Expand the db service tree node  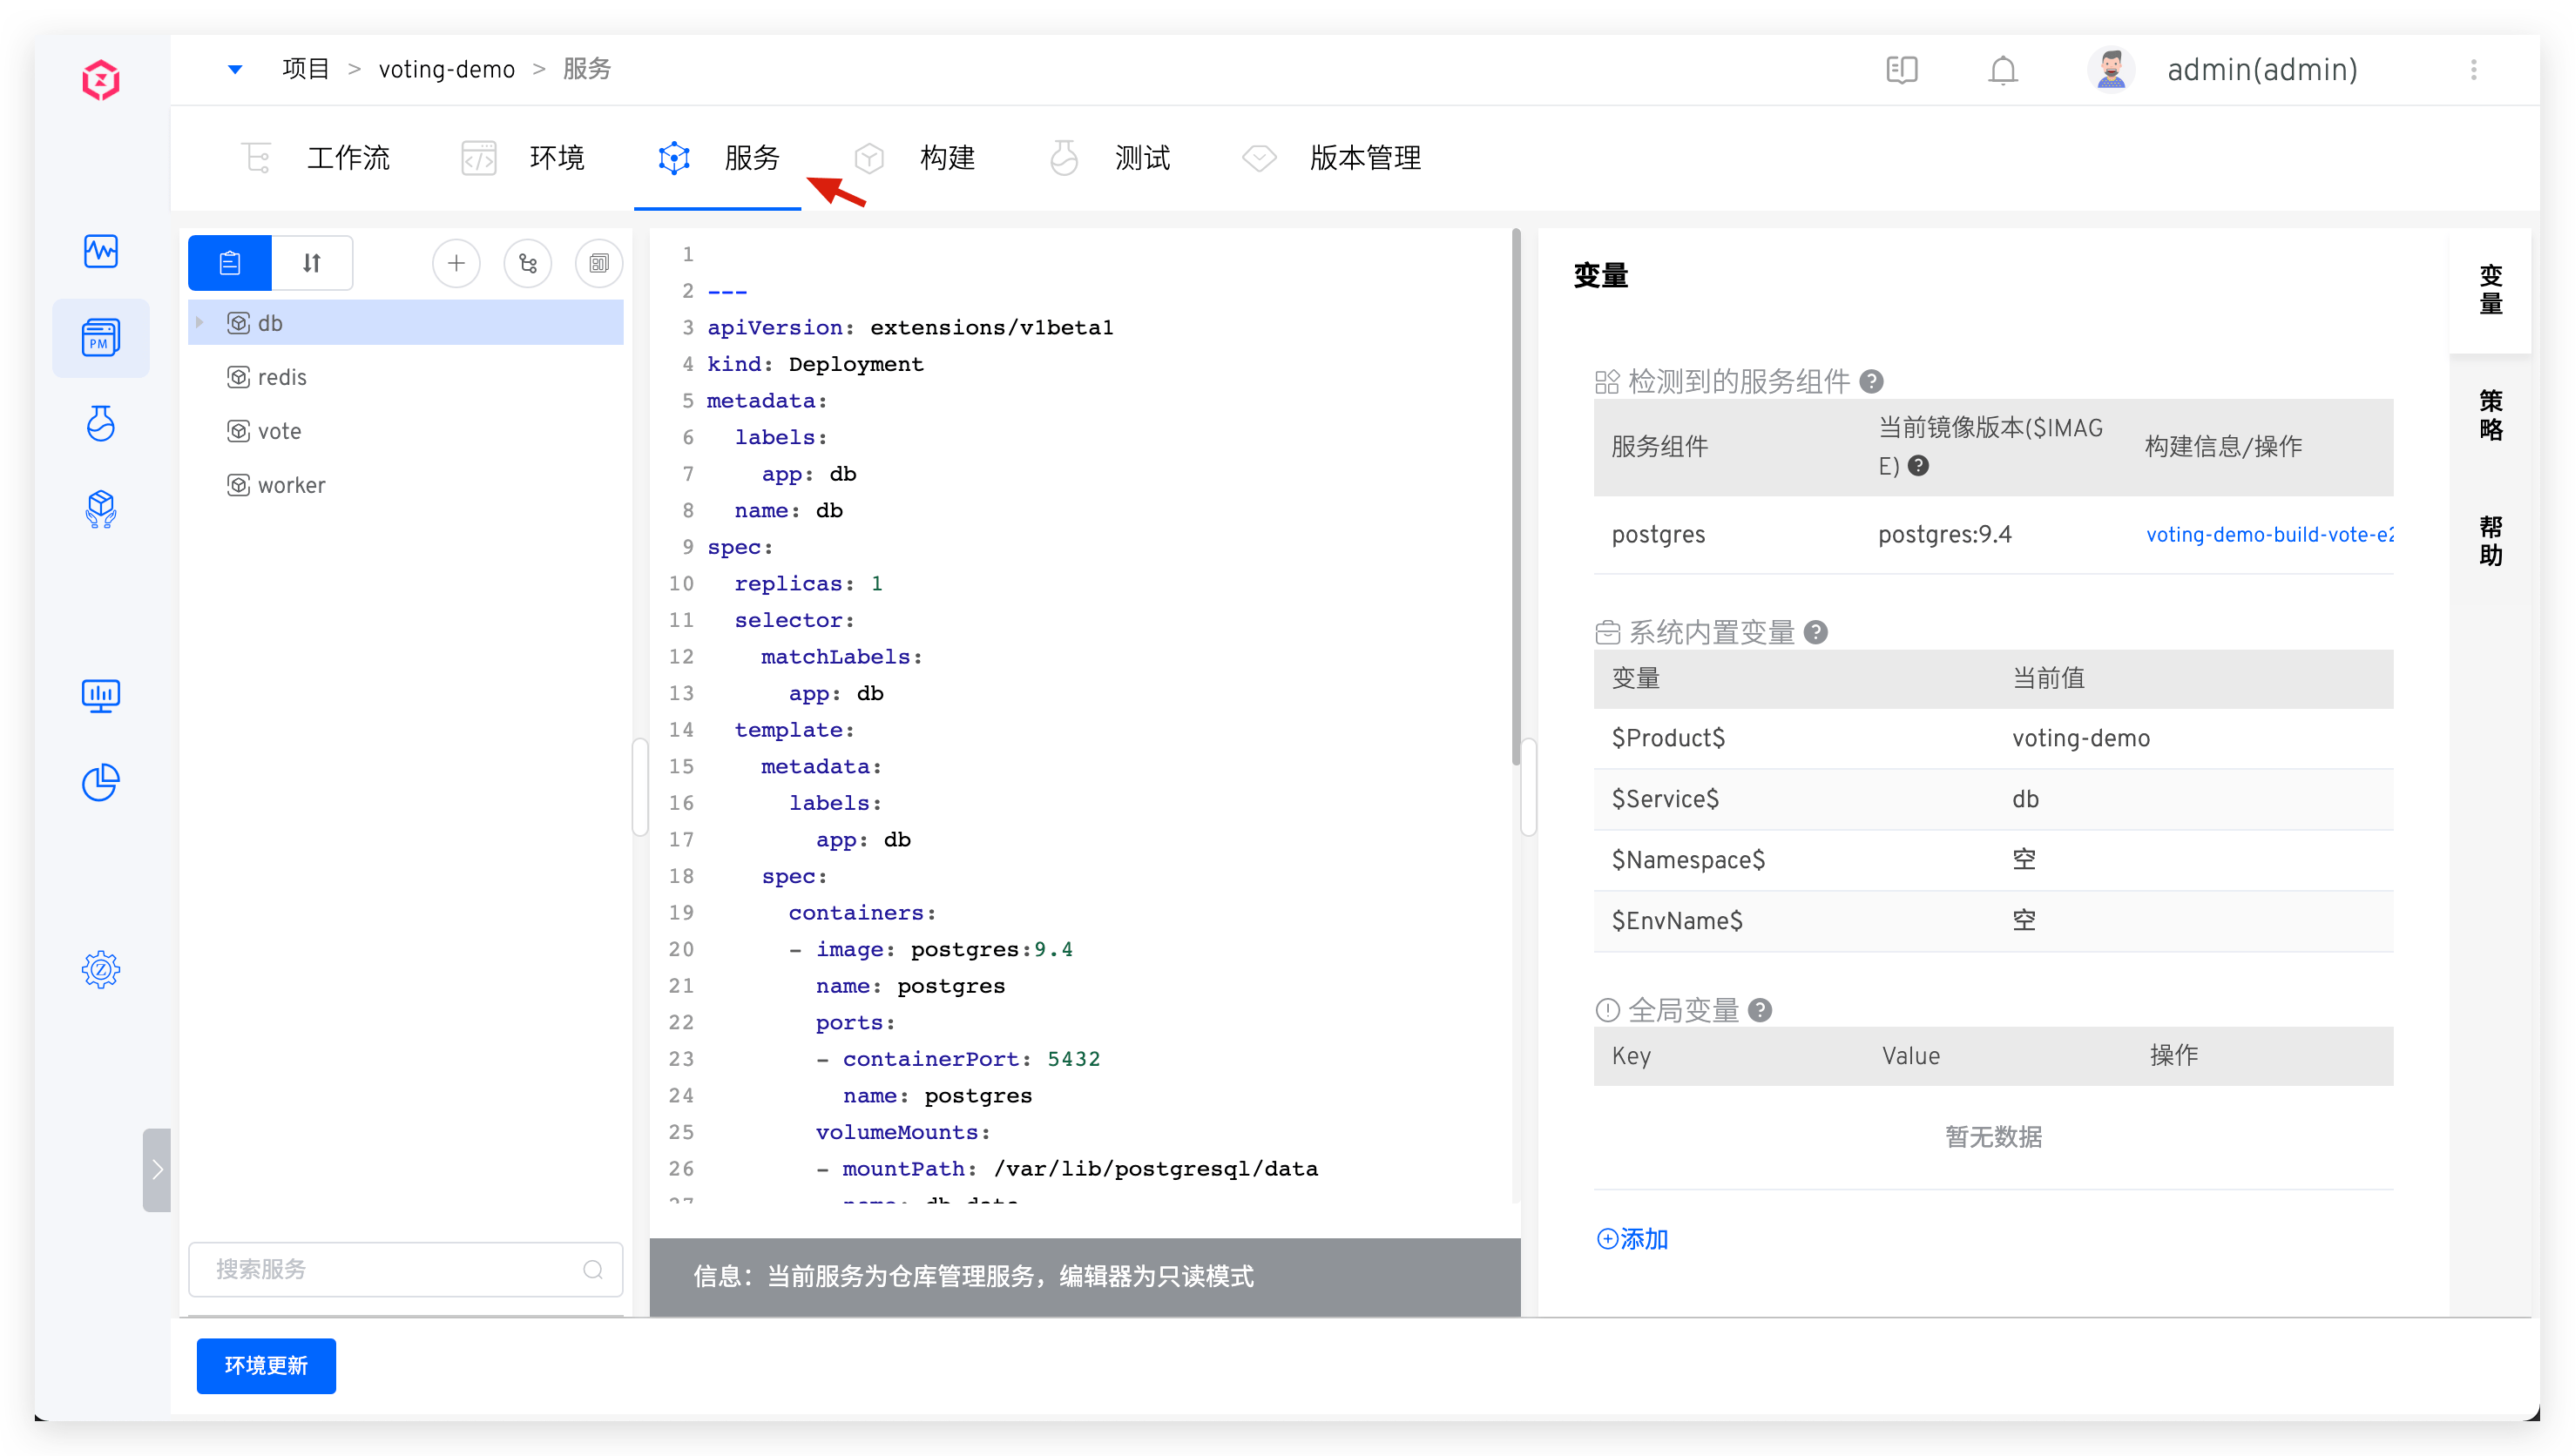pyautogui.click(x=200, y=322)
